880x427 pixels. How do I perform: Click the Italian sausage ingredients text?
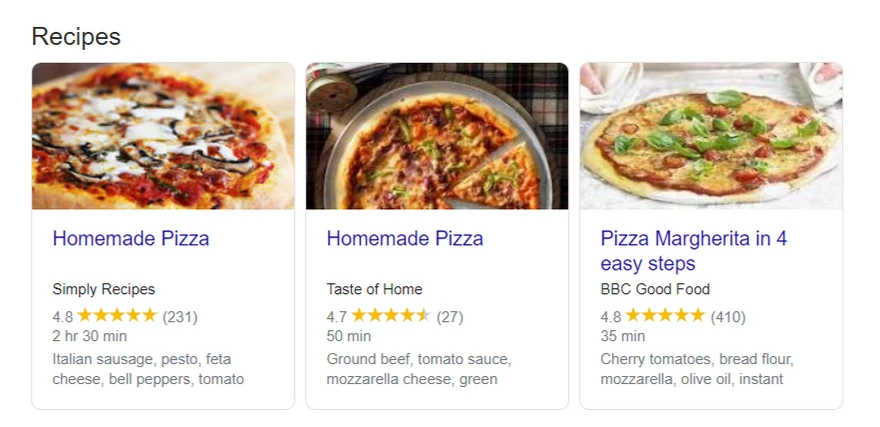[x=148, y=369]
